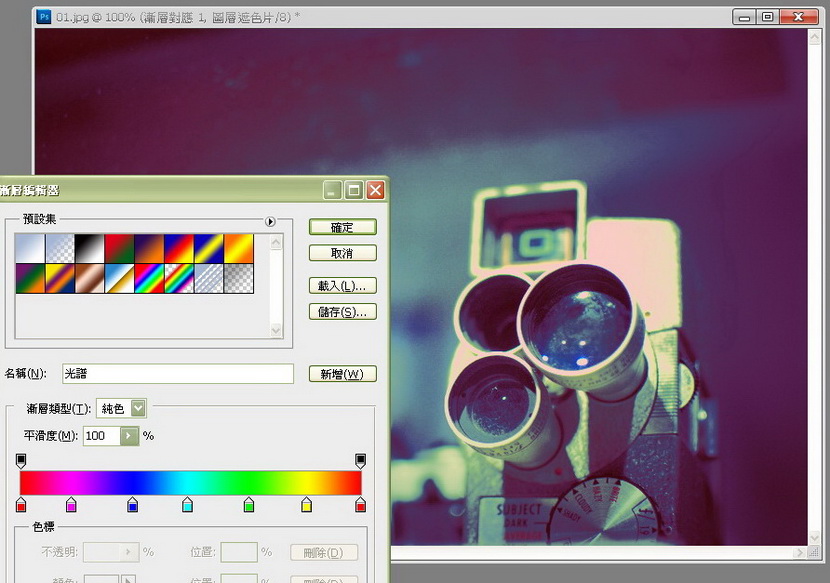
Task: Click the 載入 (Load) button
Action: pyautogui.click(x=342, y=285)
